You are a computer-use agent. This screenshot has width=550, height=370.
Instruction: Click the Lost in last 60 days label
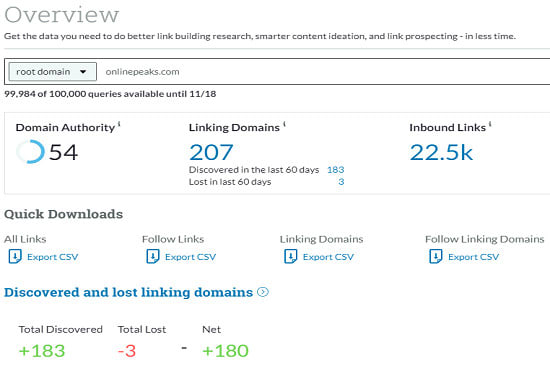pos(230,182)
